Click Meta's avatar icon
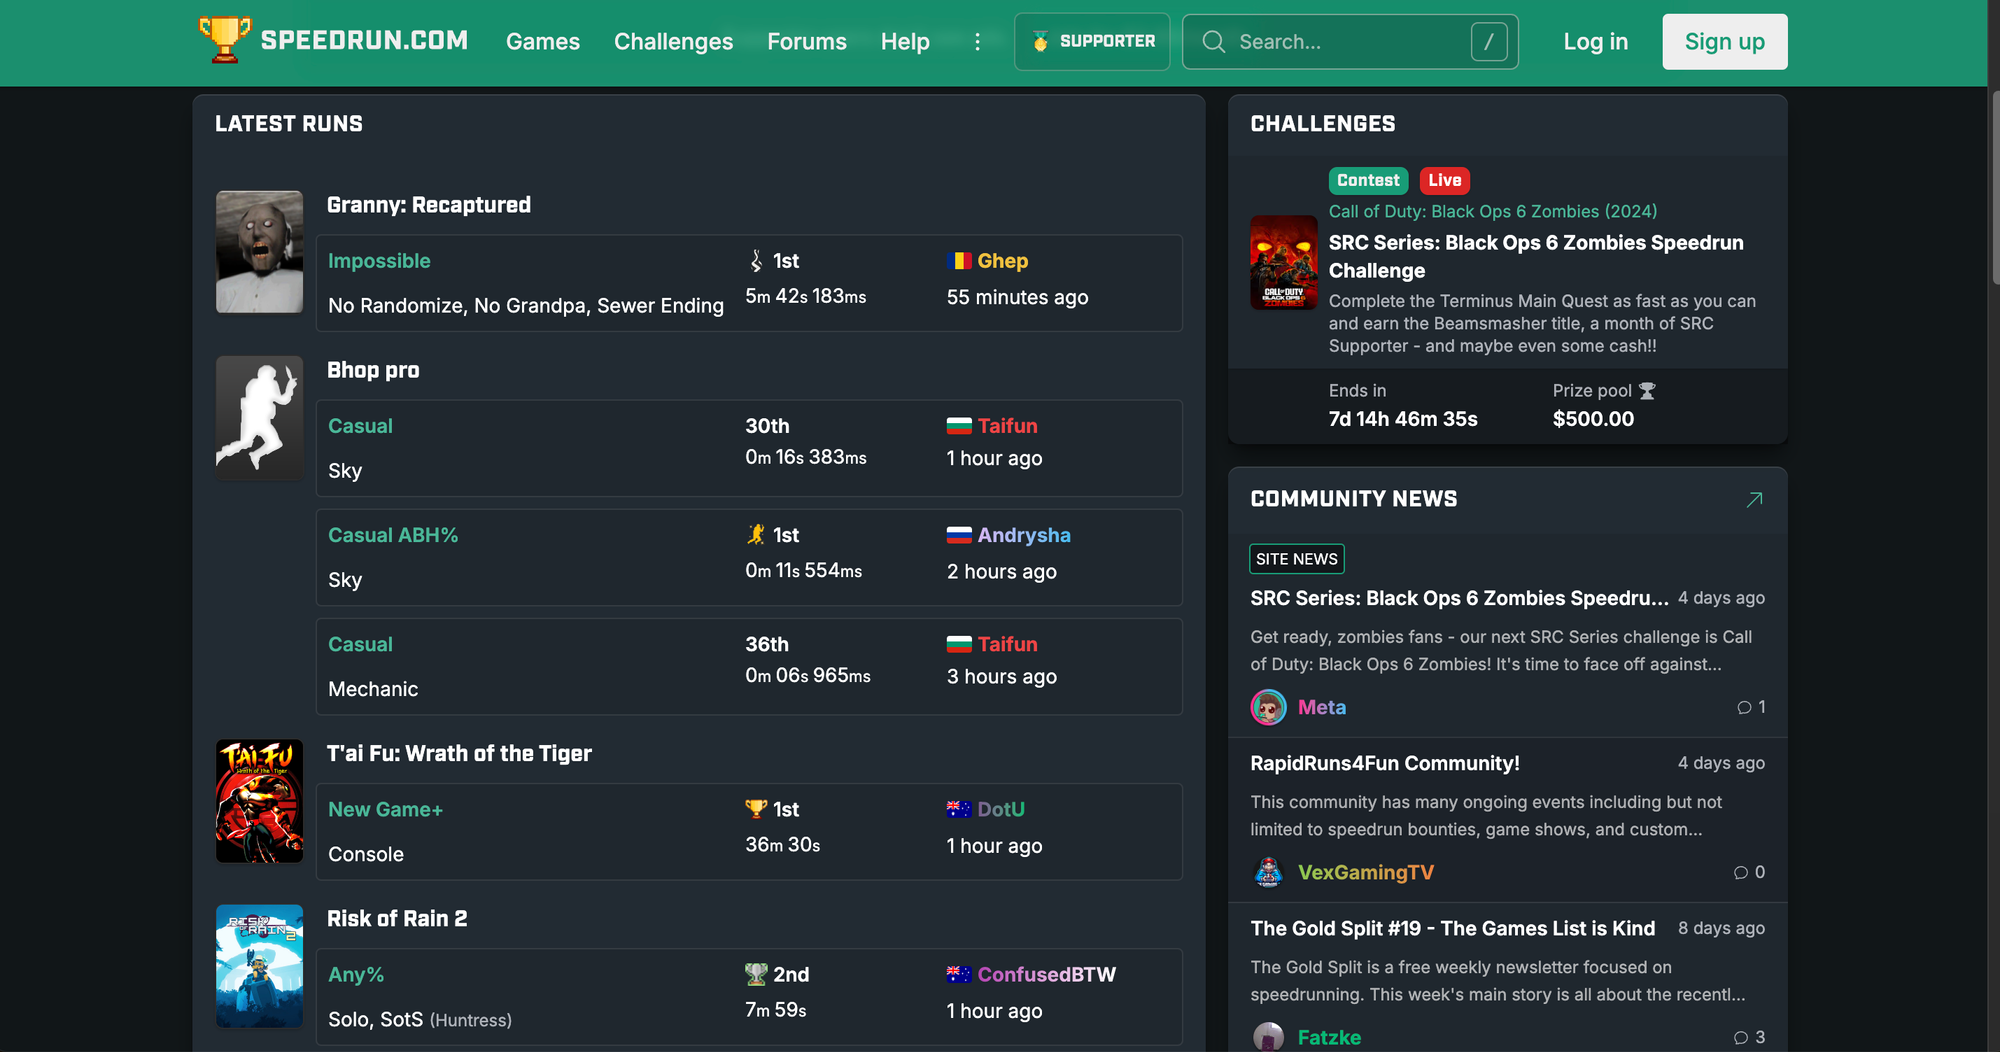Screen dimensions: 2000x1052 (1269, 707)
